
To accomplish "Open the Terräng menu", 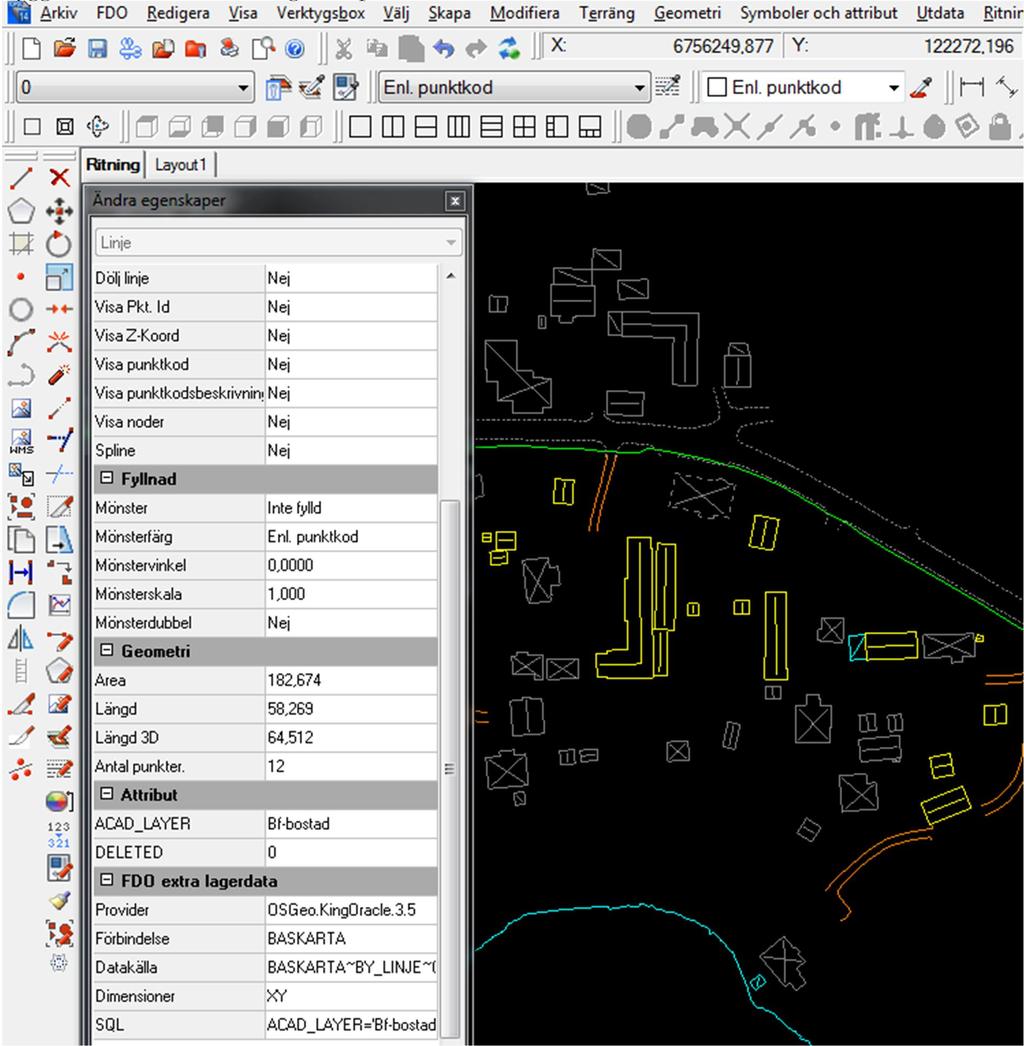I will 607,13.
